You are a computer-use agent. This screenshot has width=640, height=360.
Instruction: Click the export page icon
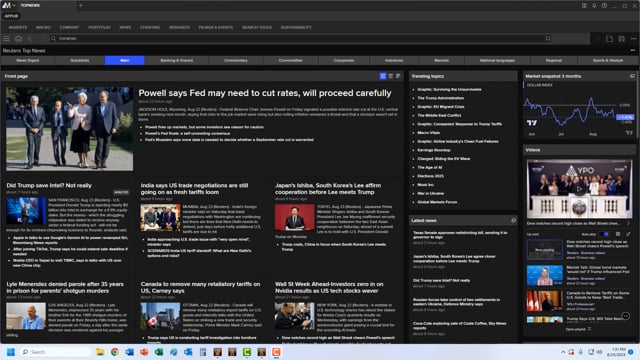tap(609, 38)
